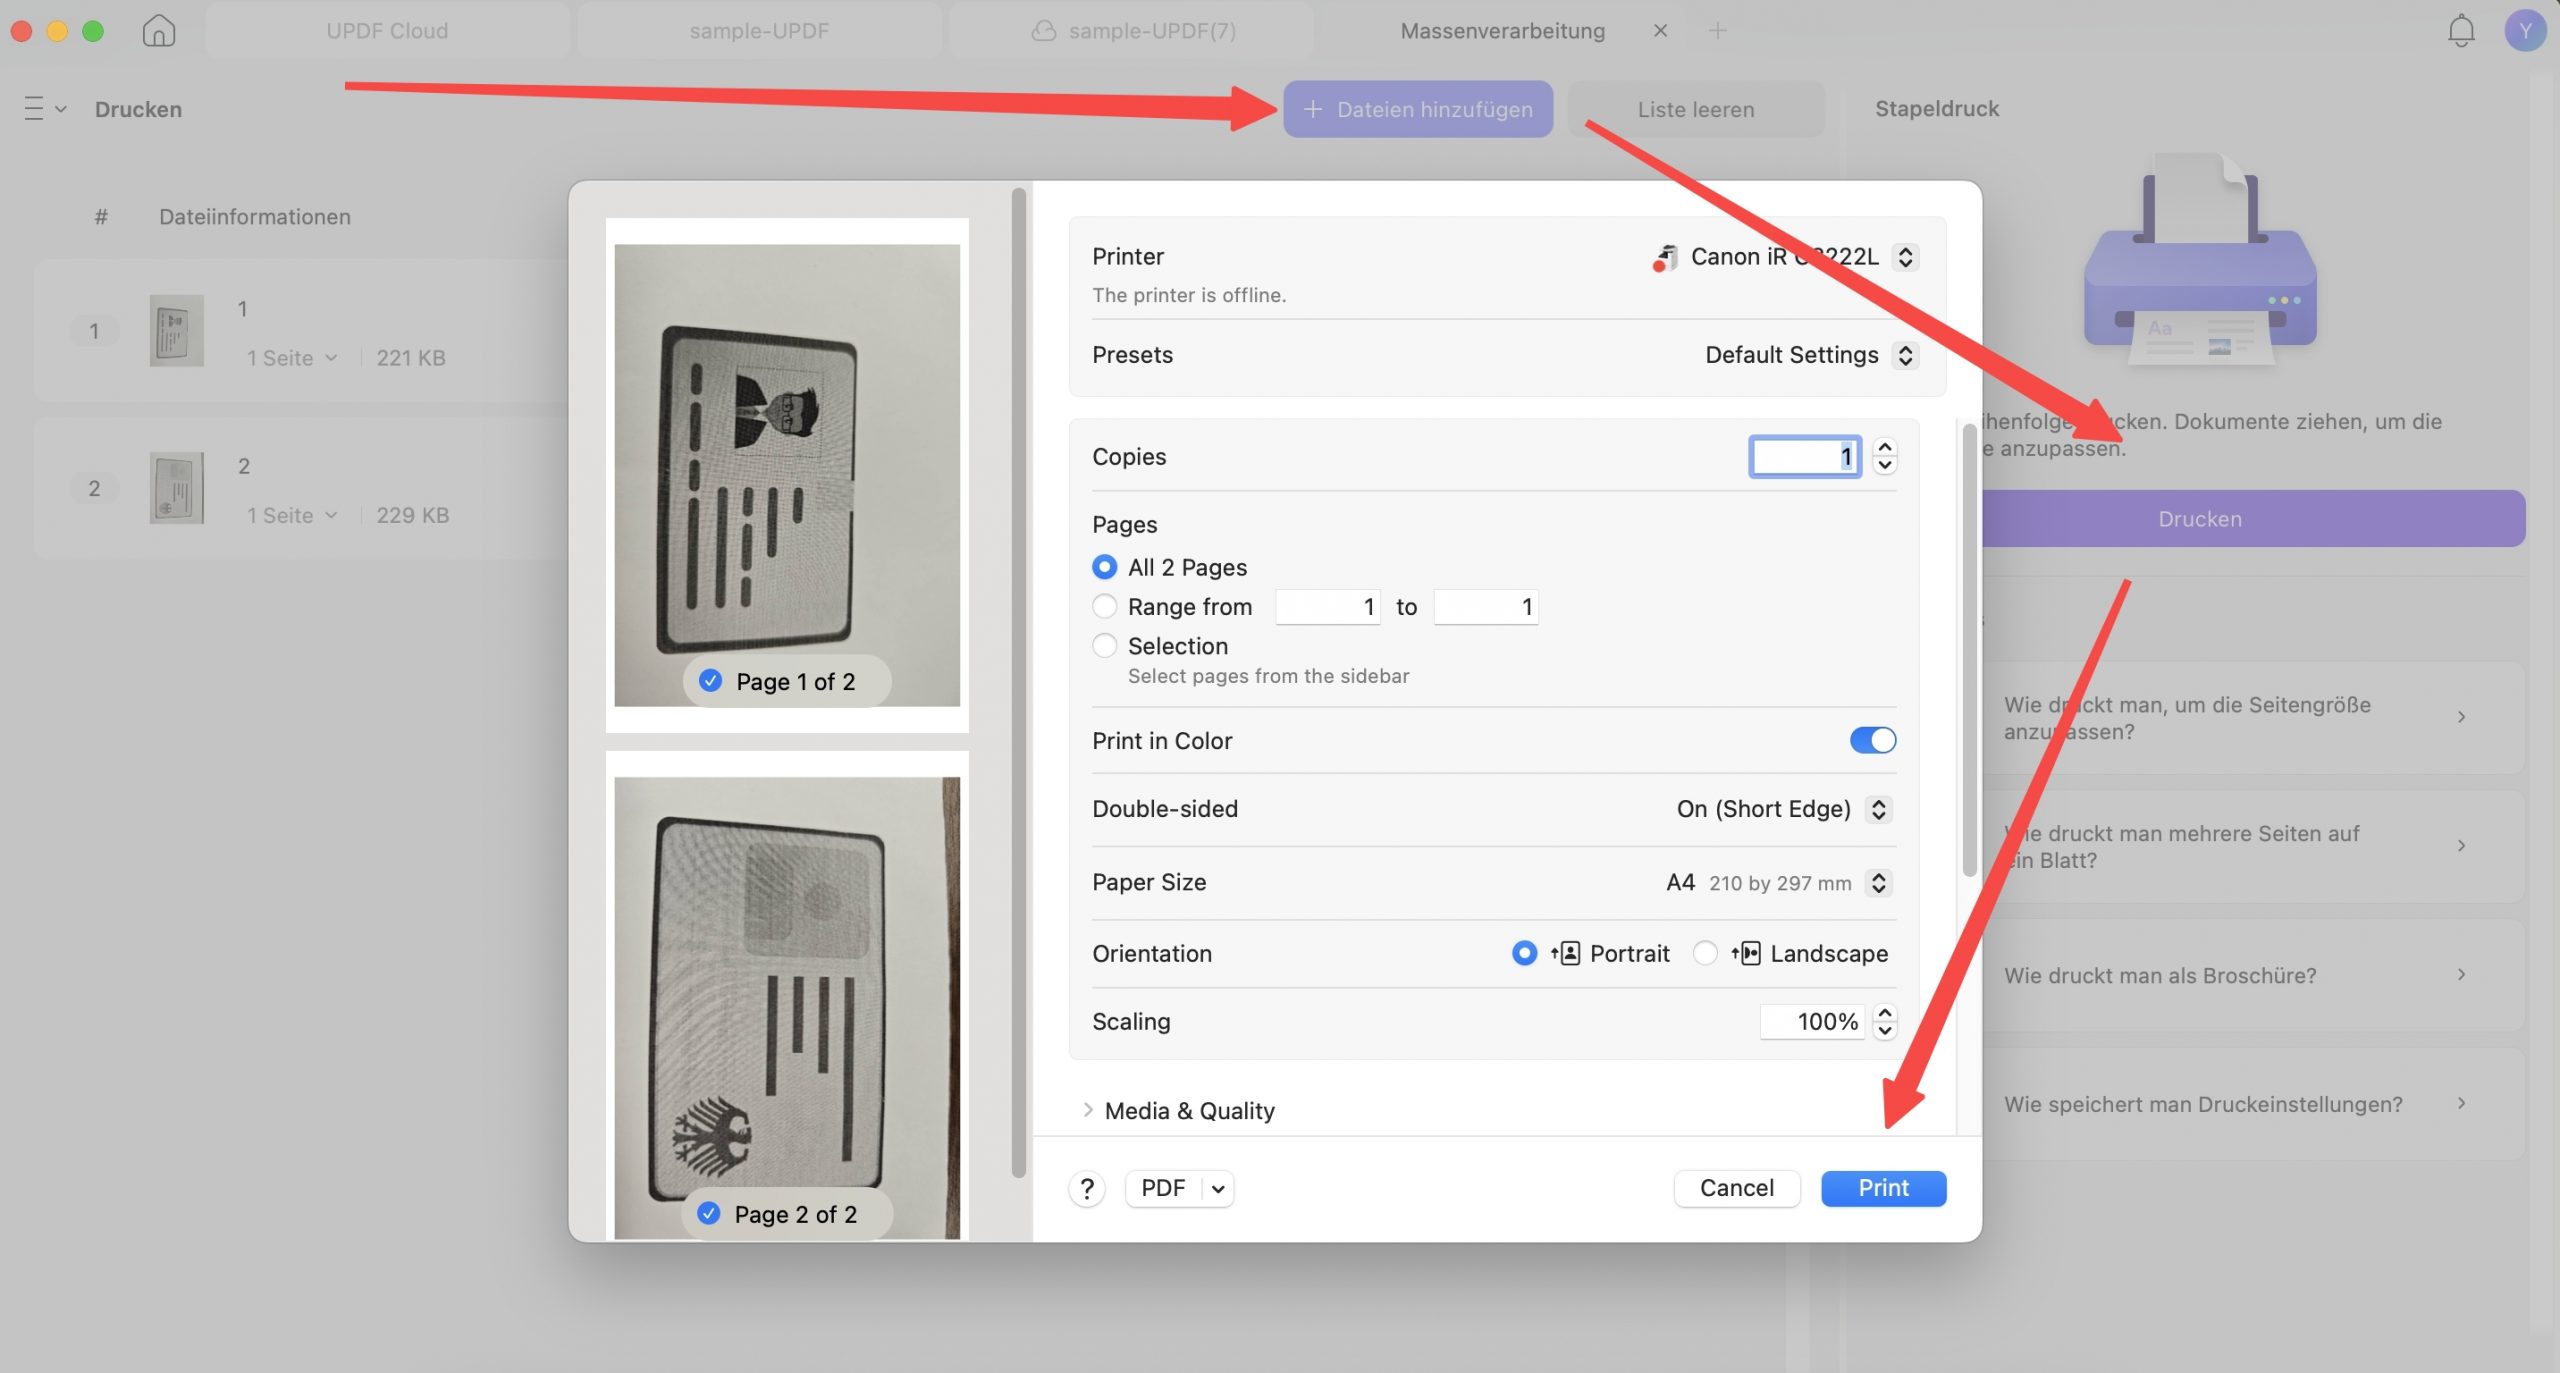The width and height of the screenshot is (2560, 1373).
Task: Click the printer illustration in Stapeldruck panel
Action: coord(2200,262)
